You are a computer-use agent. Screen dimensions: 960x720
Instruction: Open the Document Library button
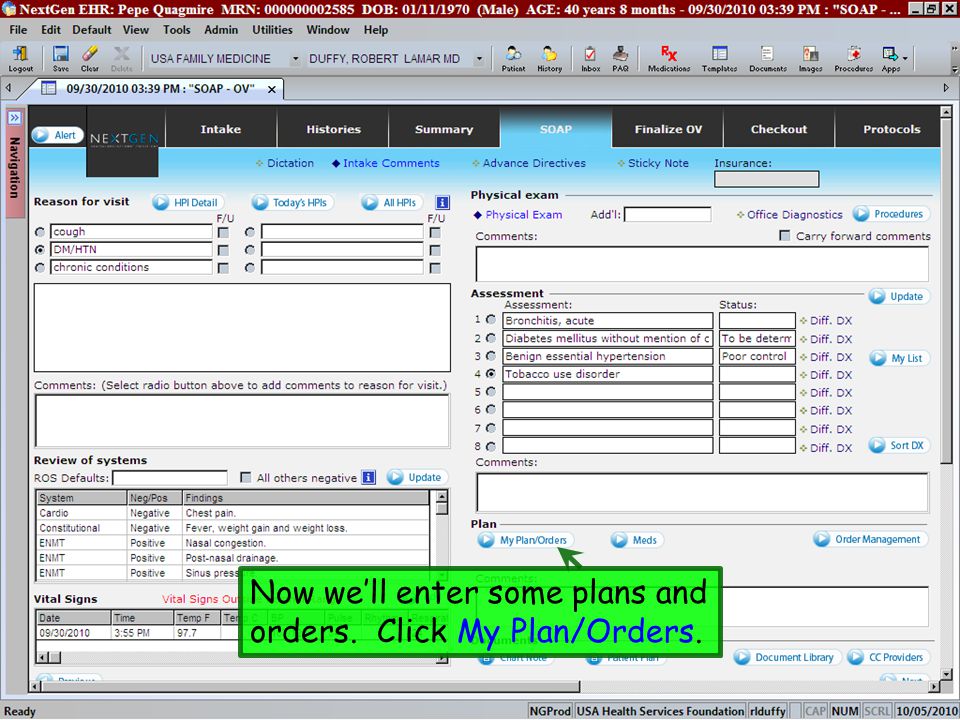[787, 658]
